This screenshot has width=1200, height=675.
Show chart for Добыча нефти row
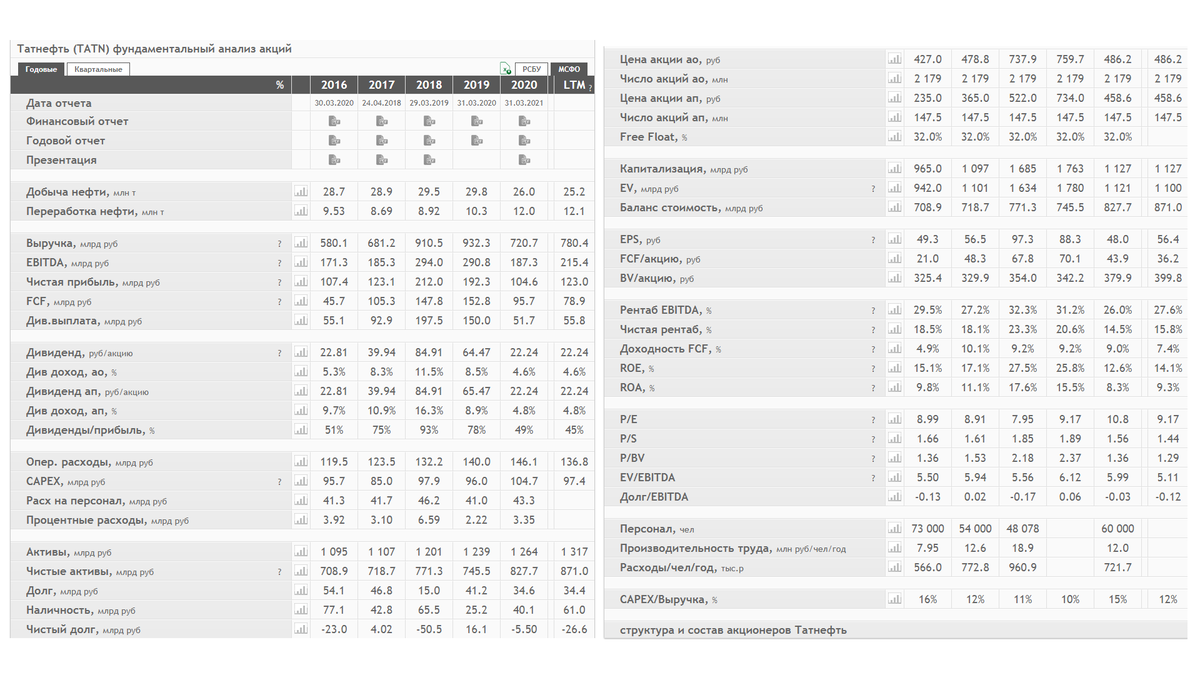300,191
